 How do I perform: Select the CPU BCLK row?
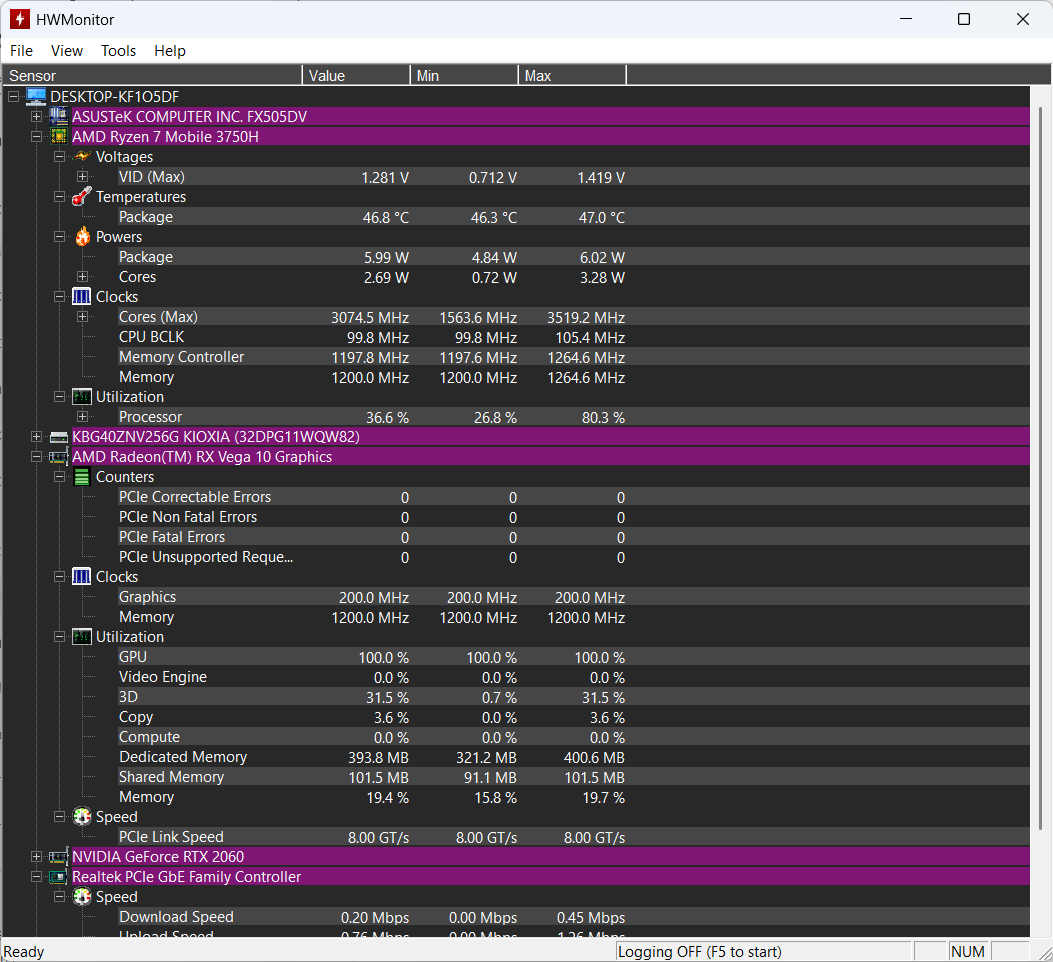(x=573, y=337)
